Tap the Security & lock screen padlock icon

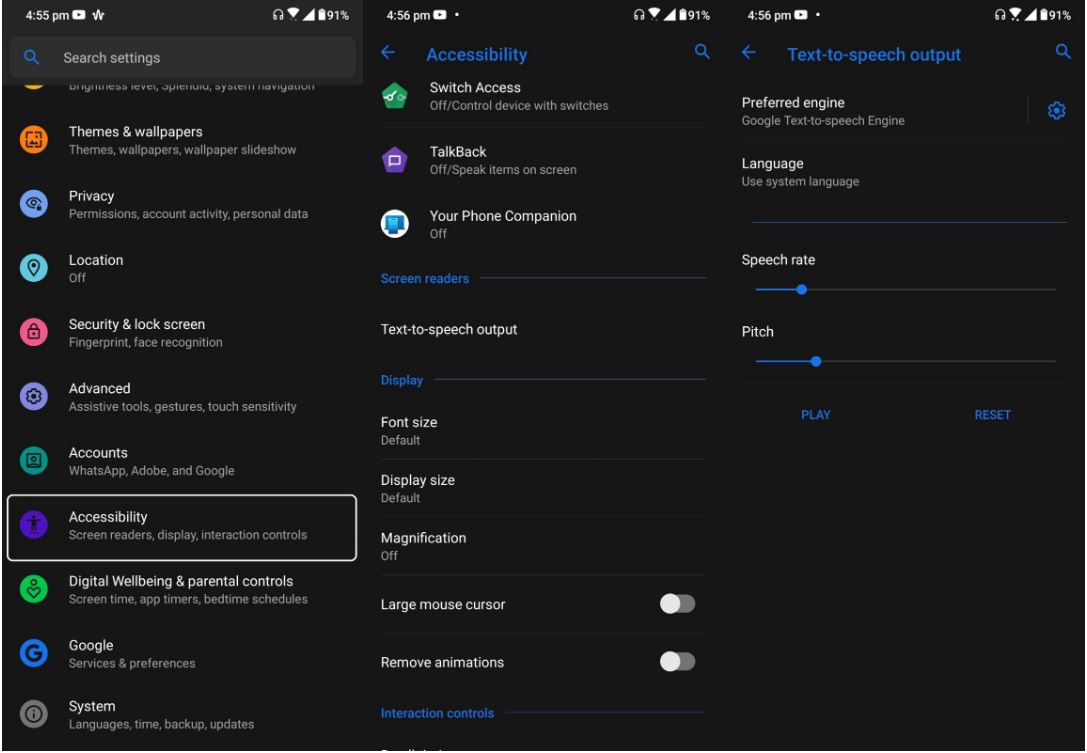33,332
